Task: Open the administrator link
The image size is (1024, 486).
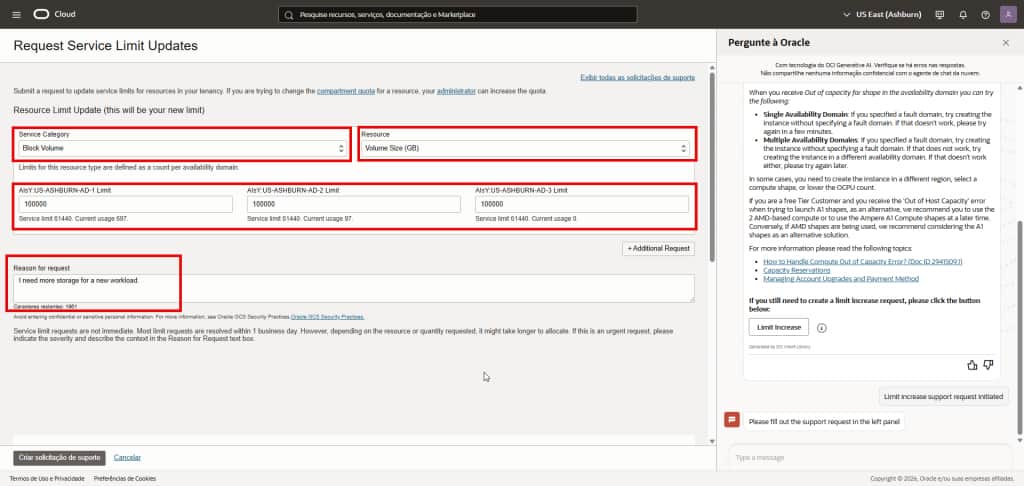Action: 456,91
